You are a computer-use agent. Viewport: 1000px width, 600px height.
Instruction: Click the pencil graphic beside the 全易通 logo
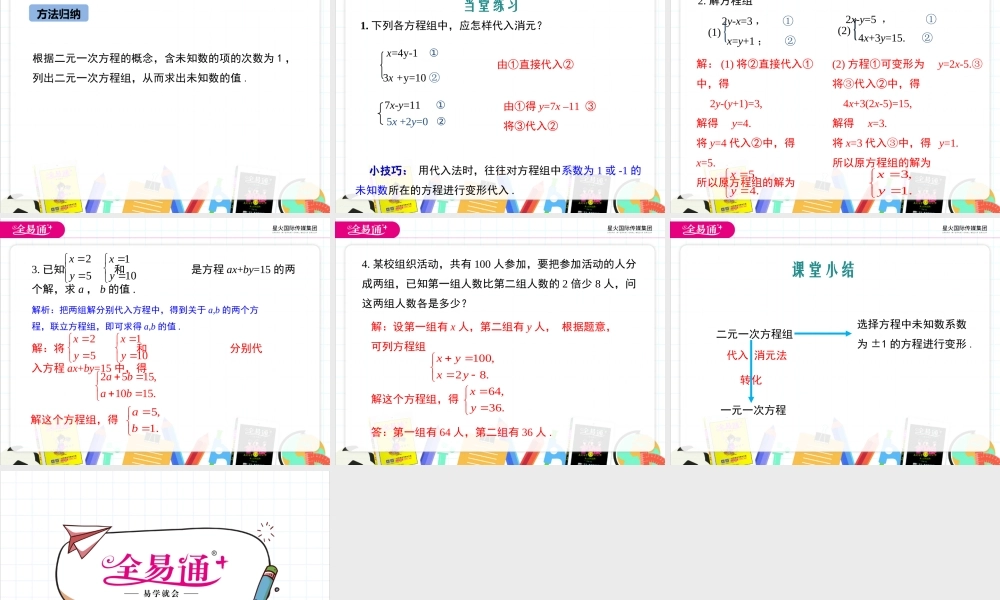[x=263, y=578]
